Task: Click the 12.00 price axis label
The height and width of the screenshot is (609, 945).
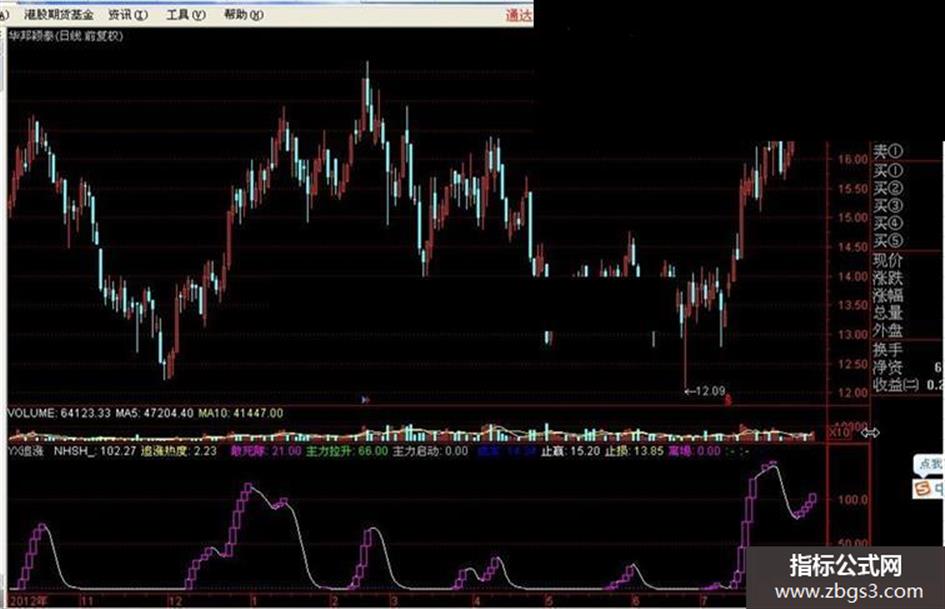Action: tap(852, 393)
